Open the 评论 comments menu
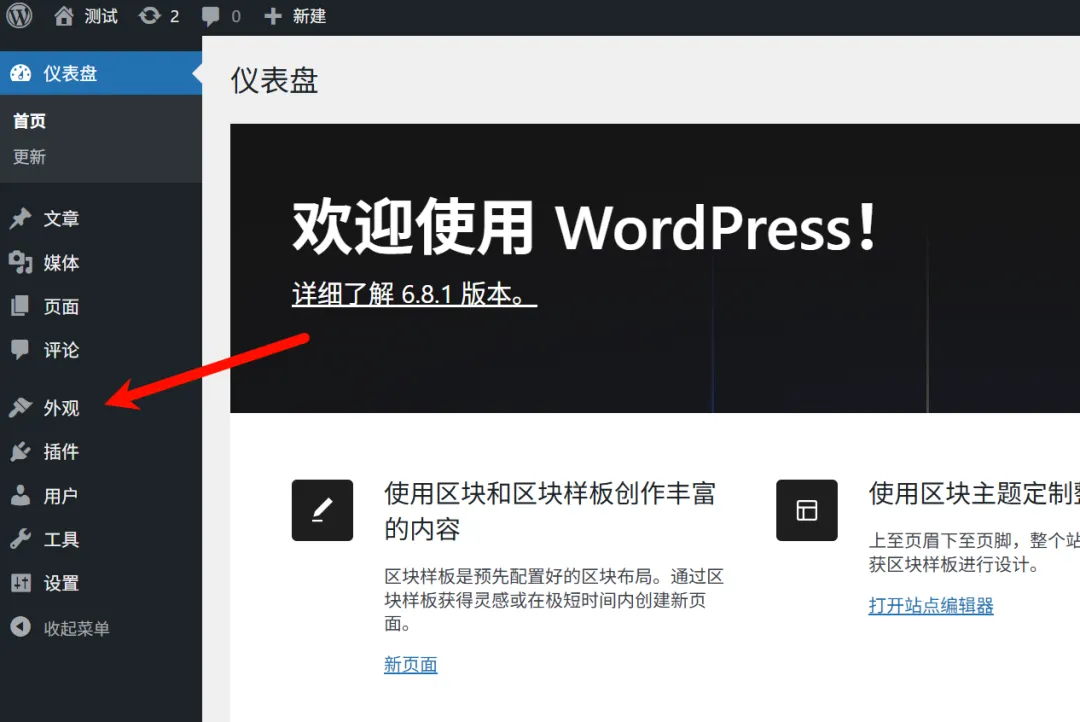1080x722 pixels. [x=101, y=350]
